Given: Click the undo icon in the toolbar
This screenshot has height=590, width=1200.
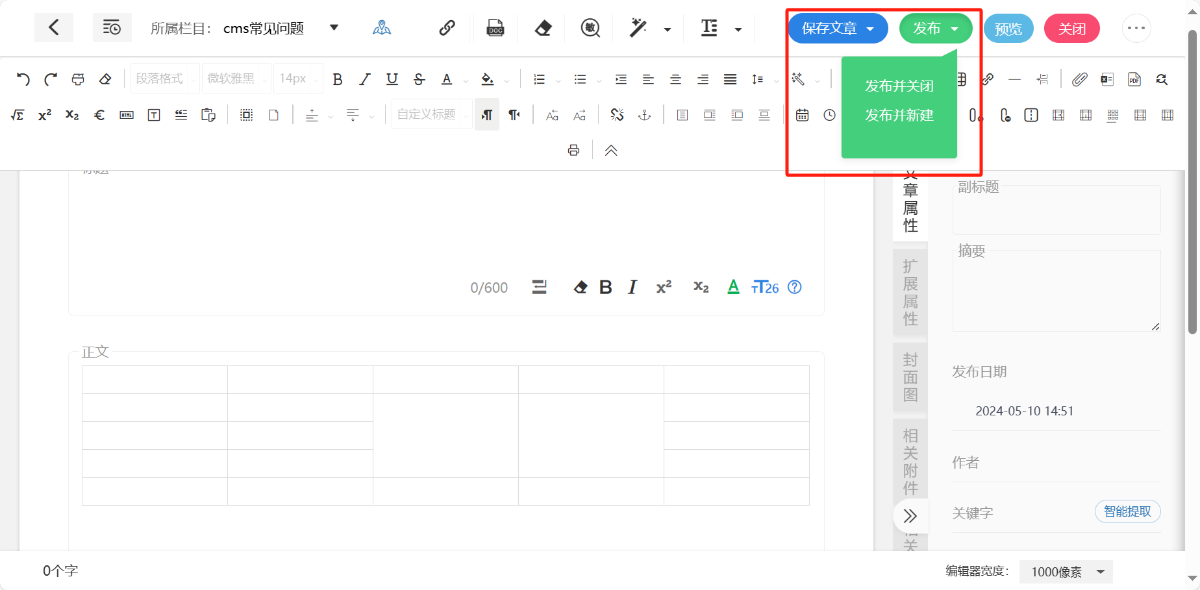Looking at the screenshot, I should coord(23,79).
